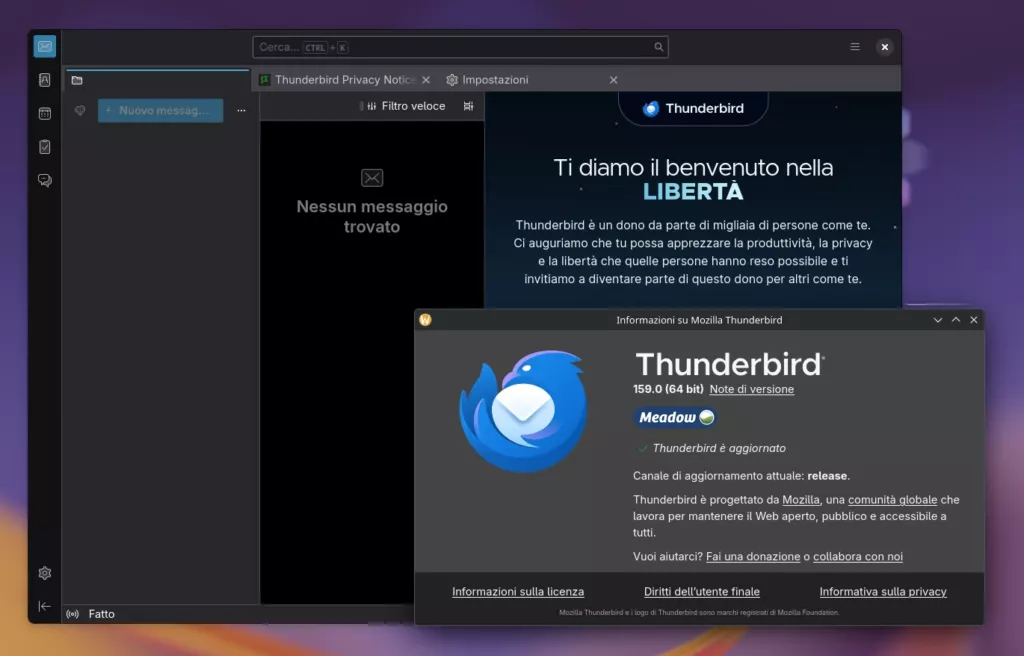Viewport: 1024px width, 656px height.
Task: Open the Chat space
Action: (x=44, y=180)
